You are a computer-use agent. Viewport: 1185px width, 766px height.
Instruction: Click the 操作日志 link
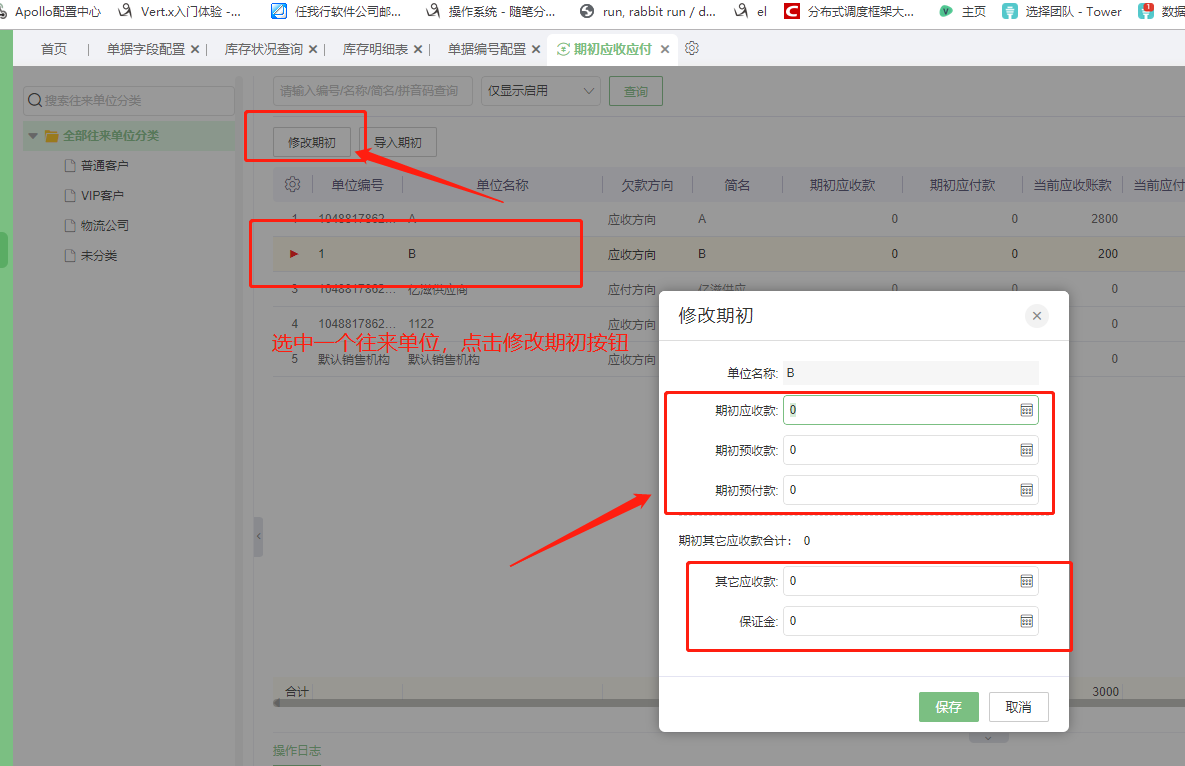(x=297, y=750)
